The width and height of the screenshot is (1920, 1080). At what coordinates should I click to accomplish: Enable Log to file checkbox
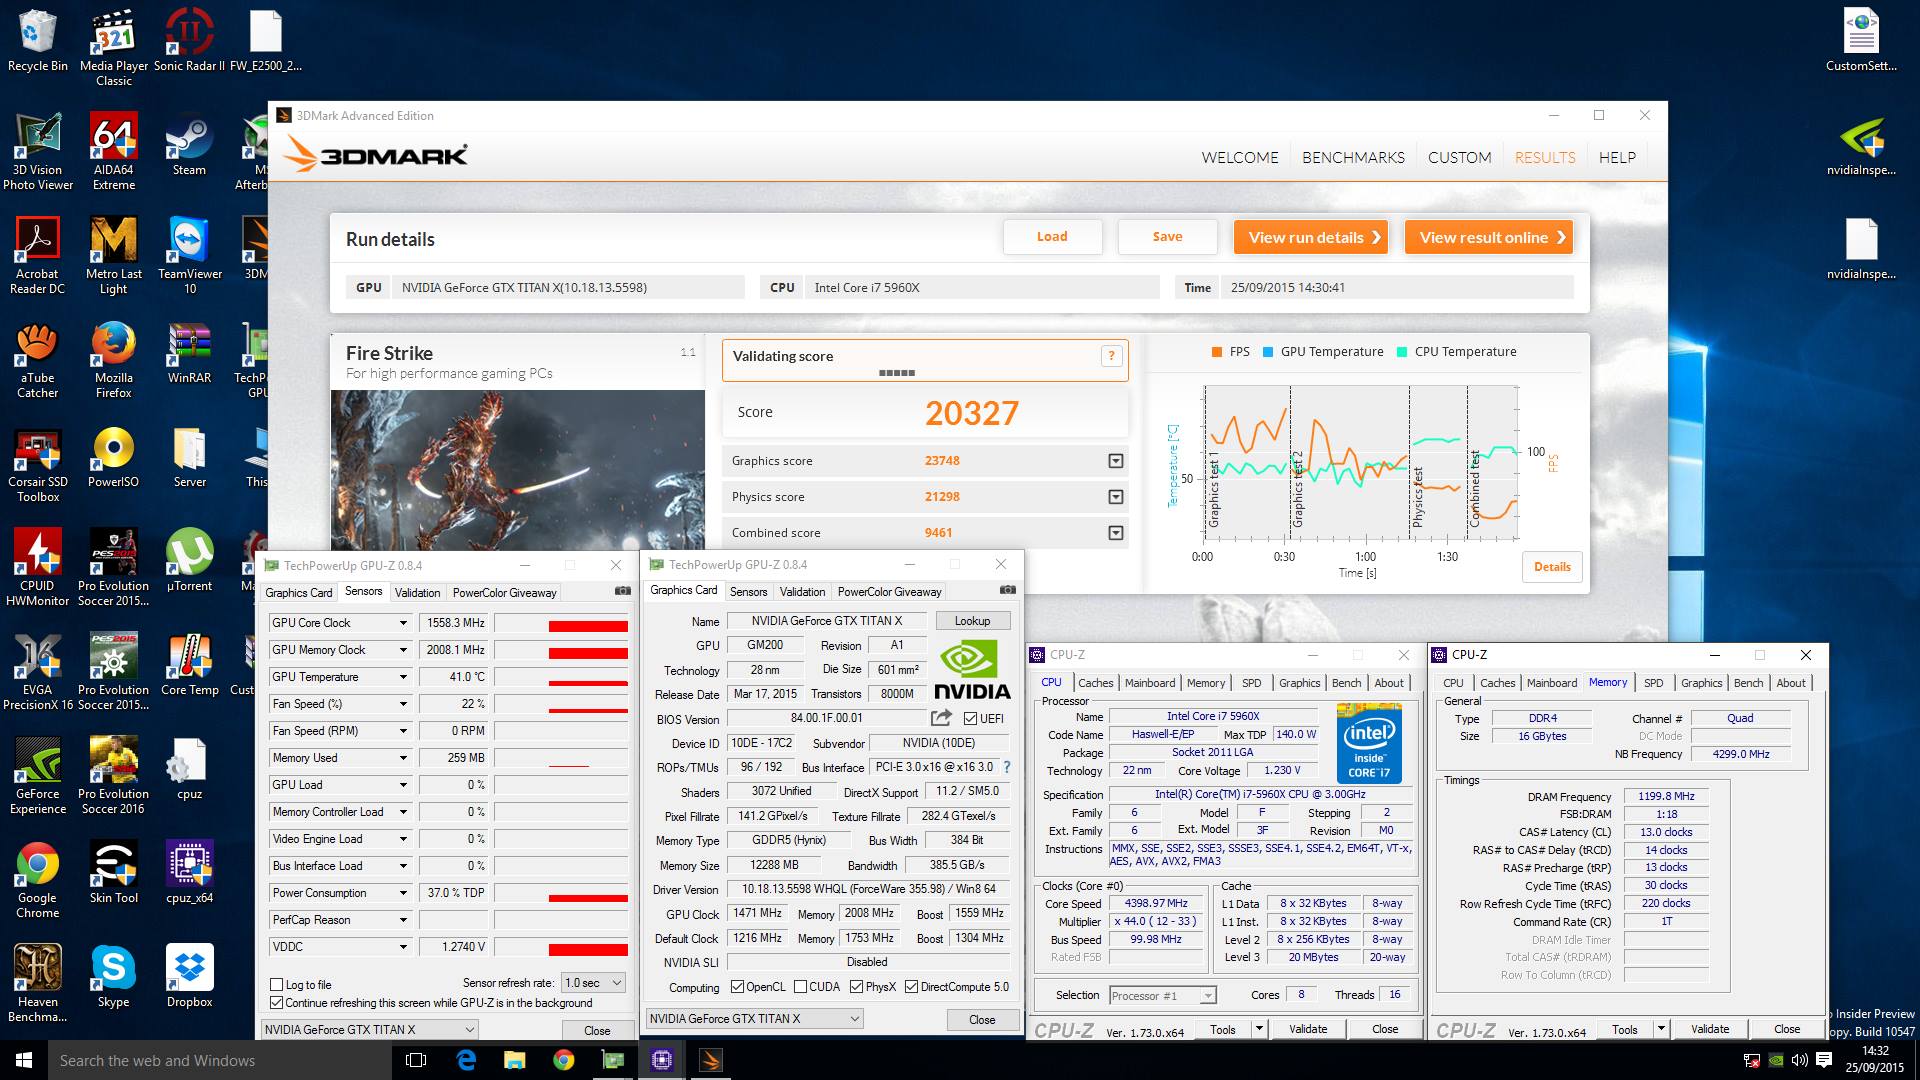(277, 985)
